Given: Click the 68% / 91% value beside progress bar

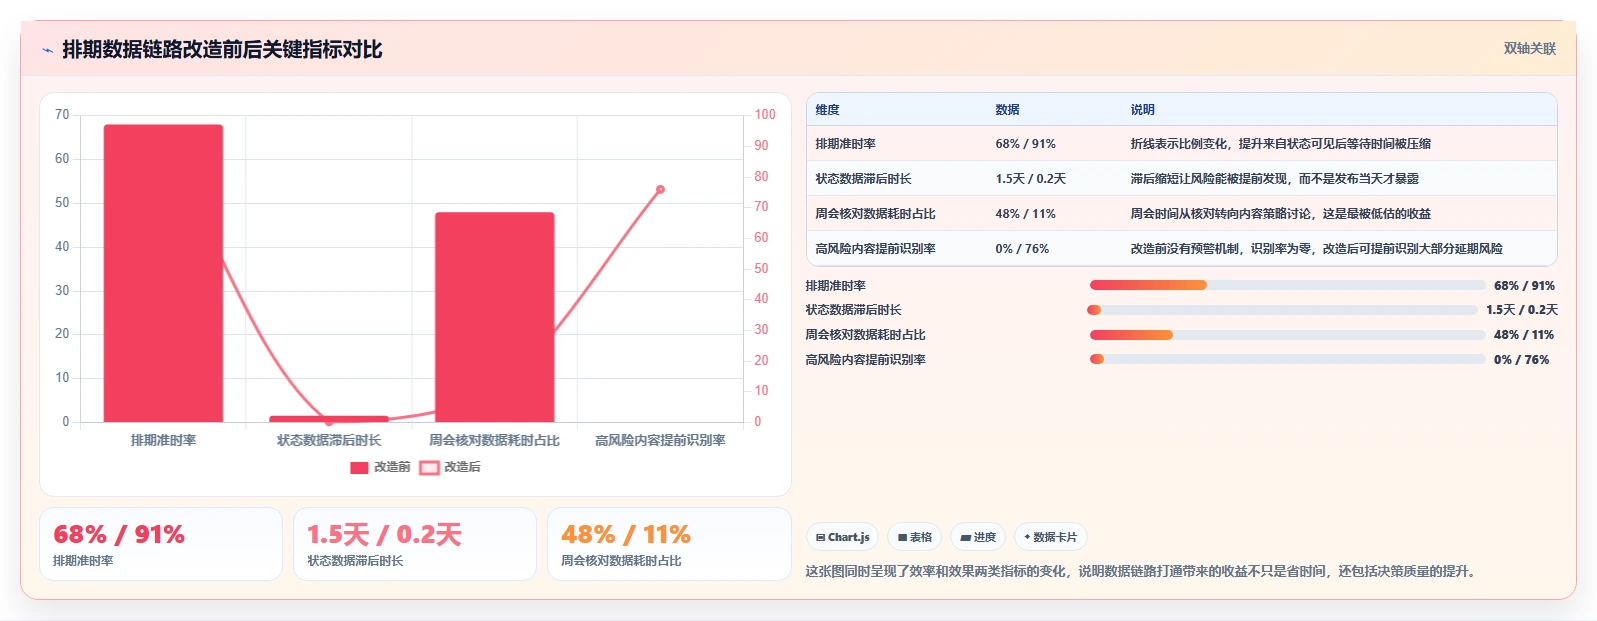Looking at the screenshot, I should pos(1524,286).
